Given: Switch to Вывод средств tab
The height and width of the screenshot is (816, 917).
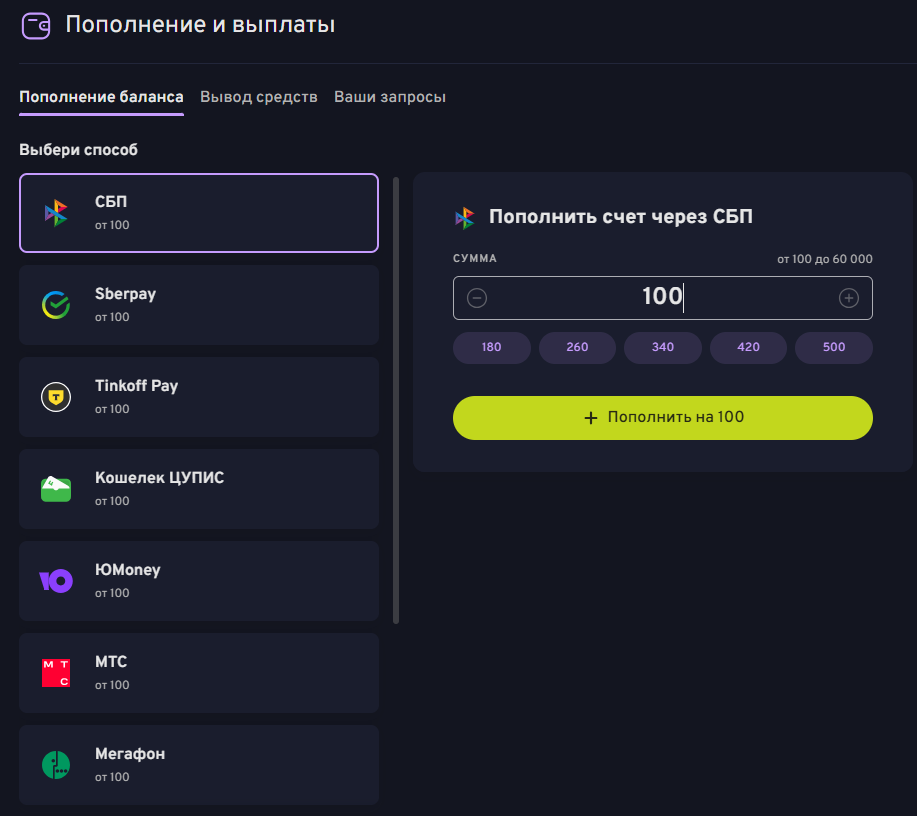Looking at the screenshot, I should [259, 97].
